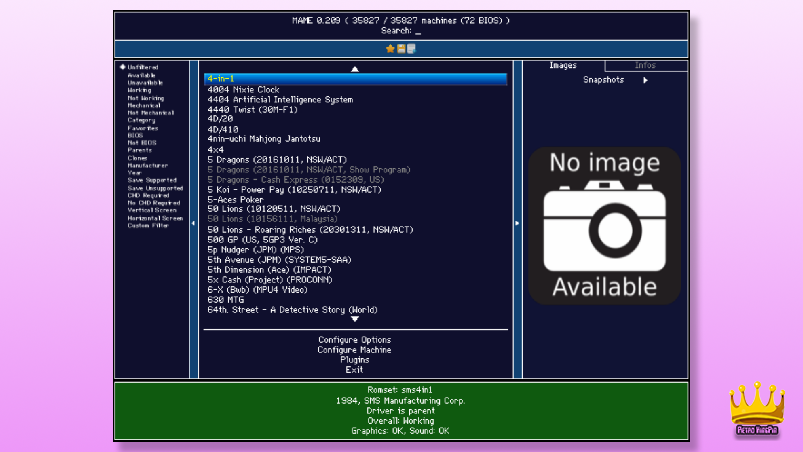Select 5x Cash (Project) (PROCONN)
Screen dimensions: 803x452
[x=270, y=280]
